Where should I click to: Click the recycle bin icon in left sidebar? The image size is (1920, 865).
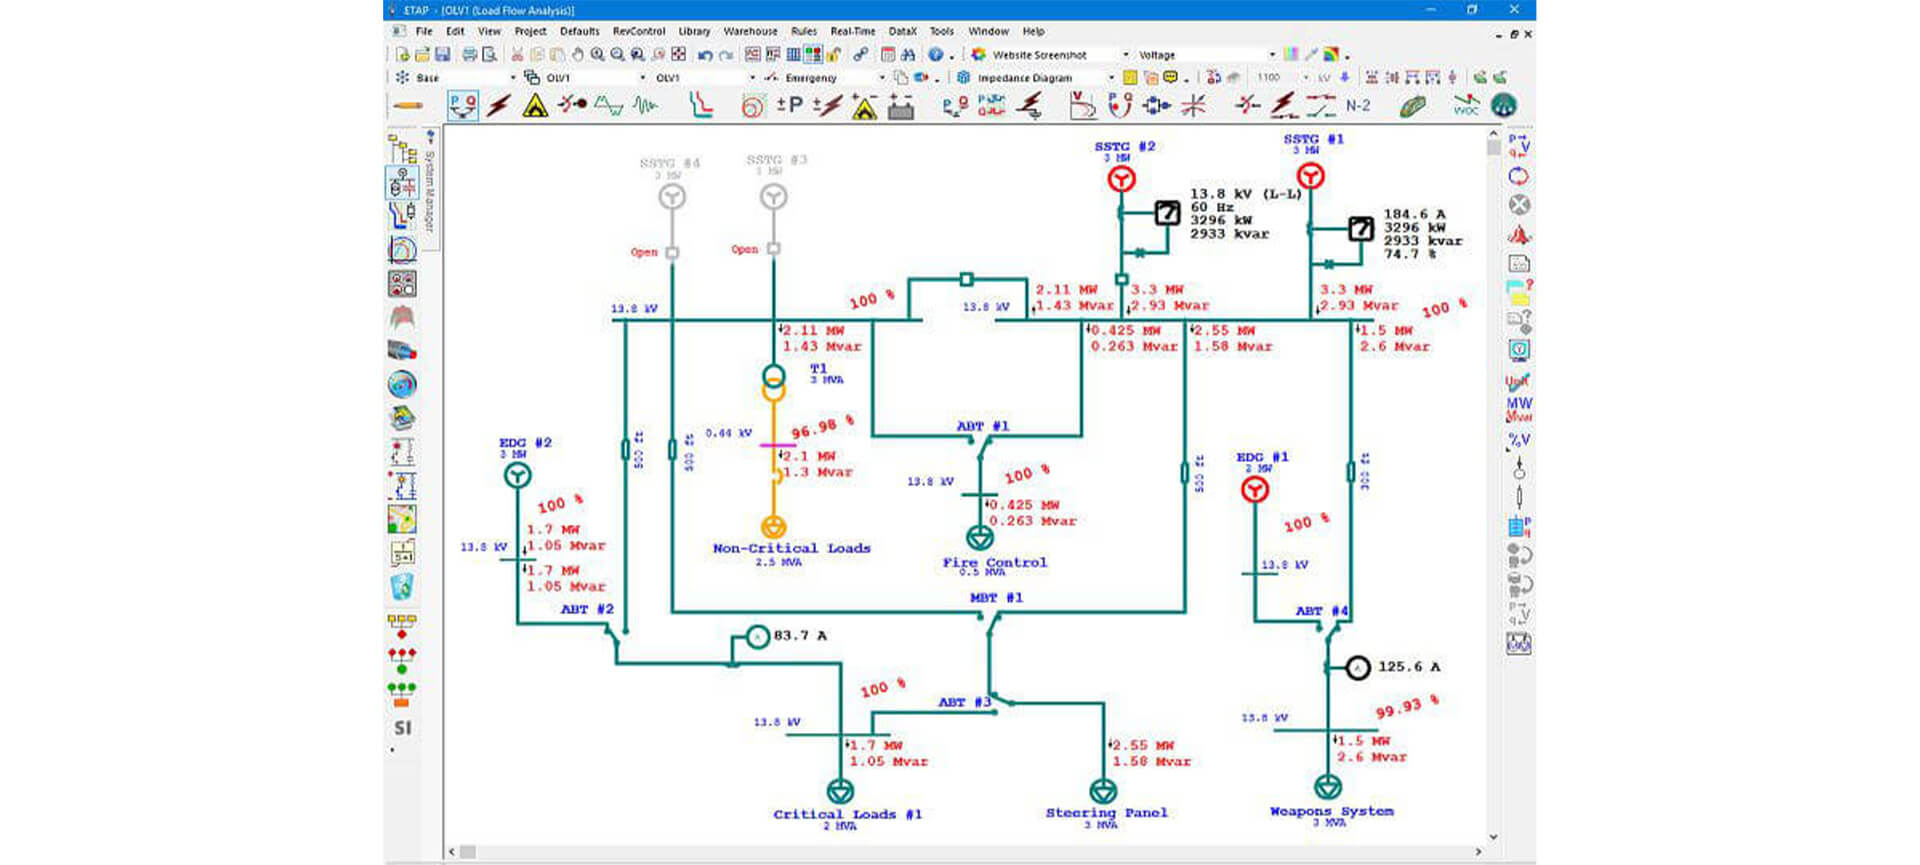(x=402, y=586)
